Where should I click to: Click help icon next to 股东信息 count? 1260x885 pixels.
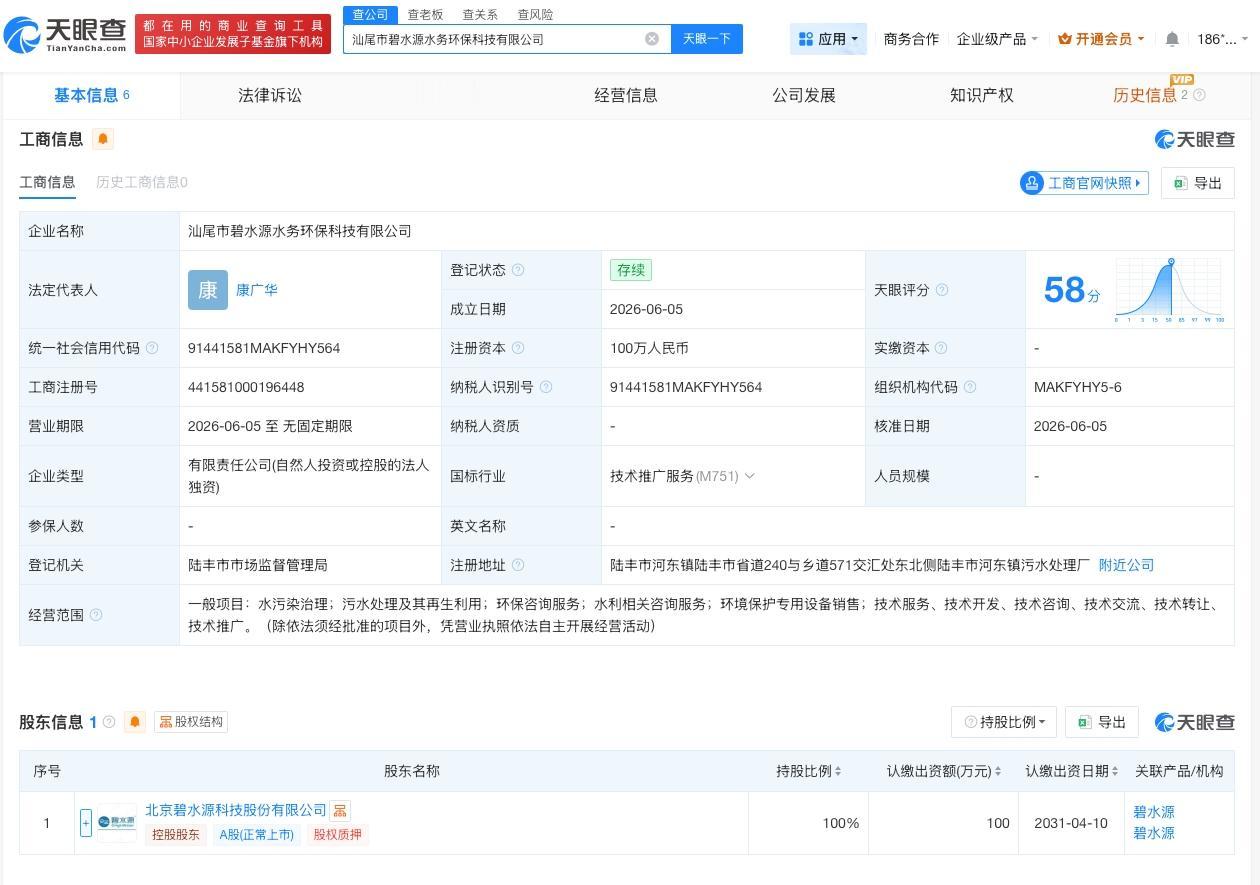point(109,722)
